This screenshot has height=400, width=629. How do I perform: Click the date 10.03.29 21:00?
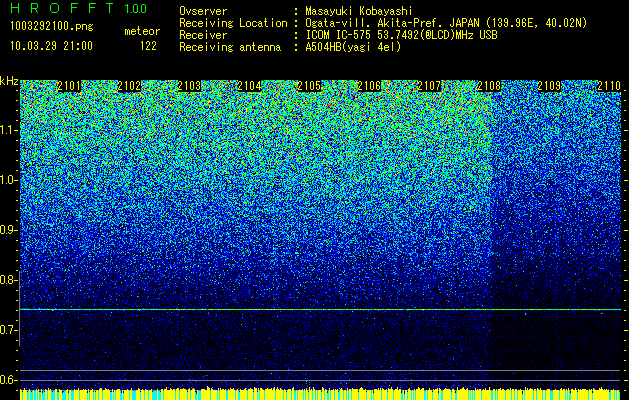(x=52, y=46)
